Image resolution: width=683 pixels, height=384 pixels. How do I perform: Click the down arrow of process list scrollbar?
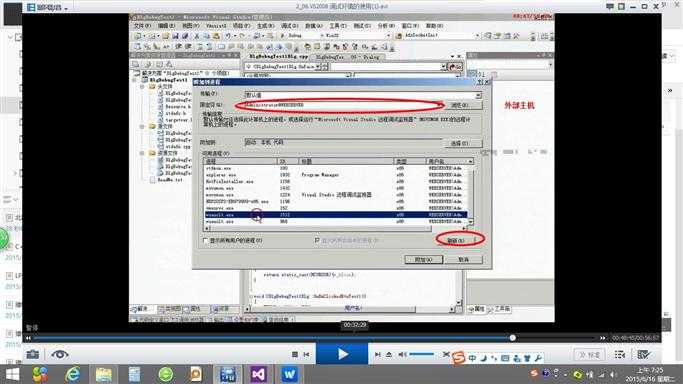tap(470, 222)
